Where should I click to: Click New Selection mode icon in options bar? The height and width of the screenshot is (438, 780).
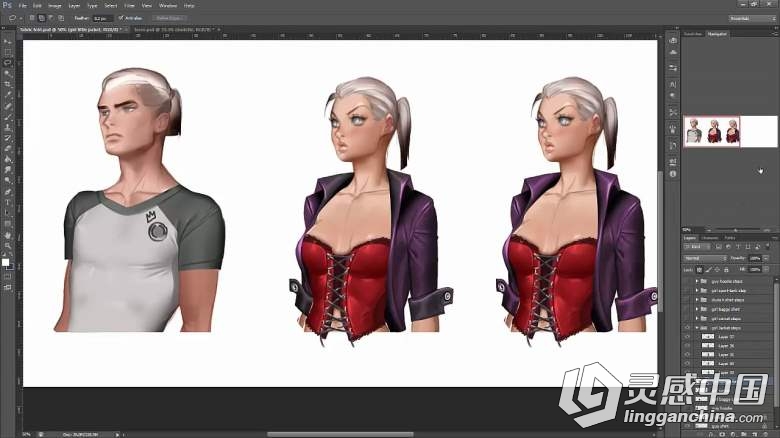(x=32, y=18)
